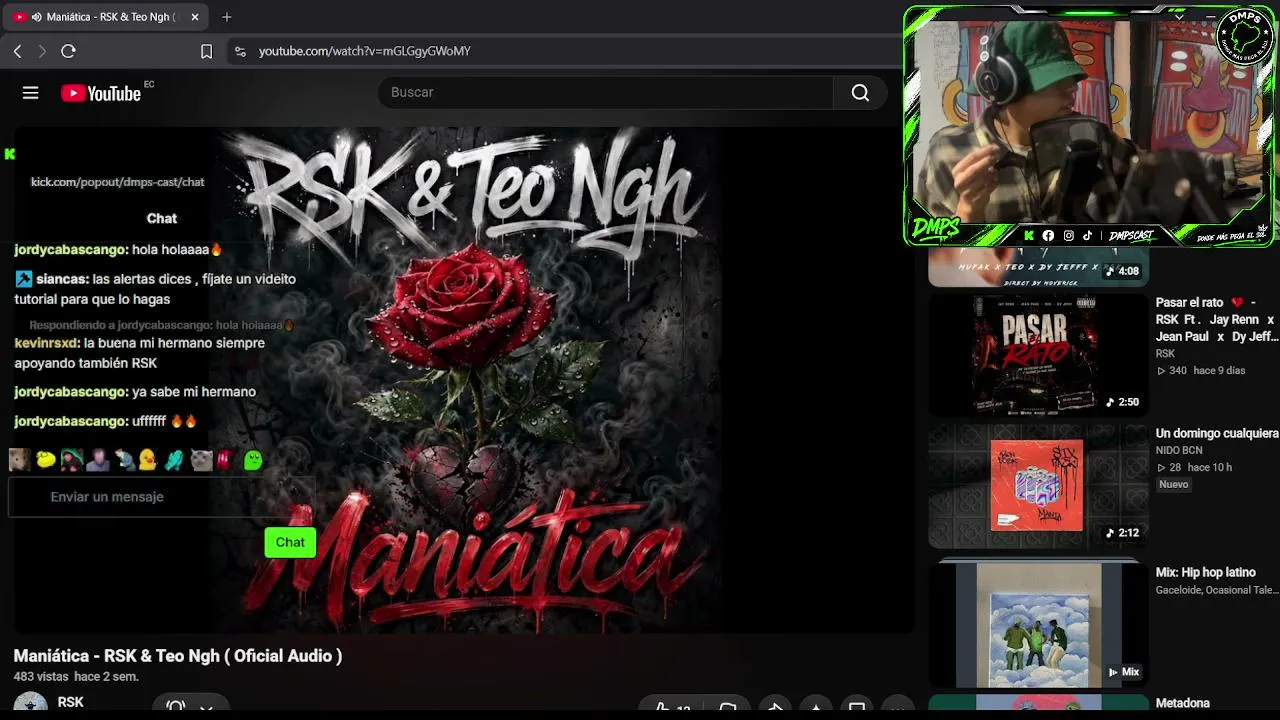1280x720 pixels.
Task: Click kevinrsxd username in chat
Action: [46, 343]
